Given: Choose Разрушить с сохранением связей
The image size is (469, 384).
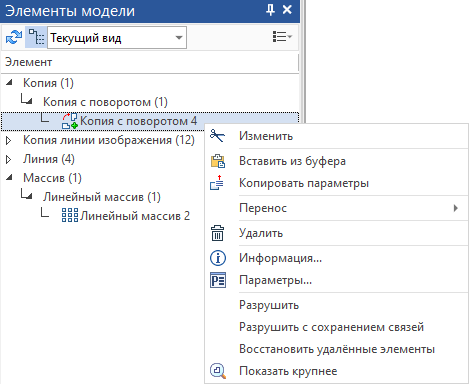Looking at the screenshot, I should [337, 327].
